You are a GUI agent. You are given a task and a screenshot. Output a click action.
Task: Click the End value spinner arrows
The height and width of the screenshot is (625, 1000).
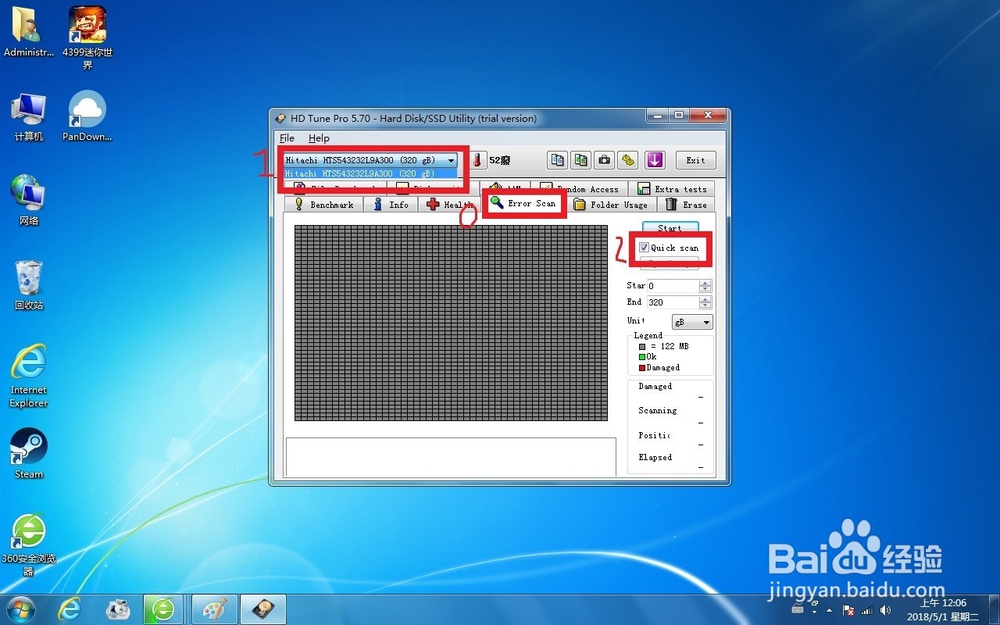(705, 302)
